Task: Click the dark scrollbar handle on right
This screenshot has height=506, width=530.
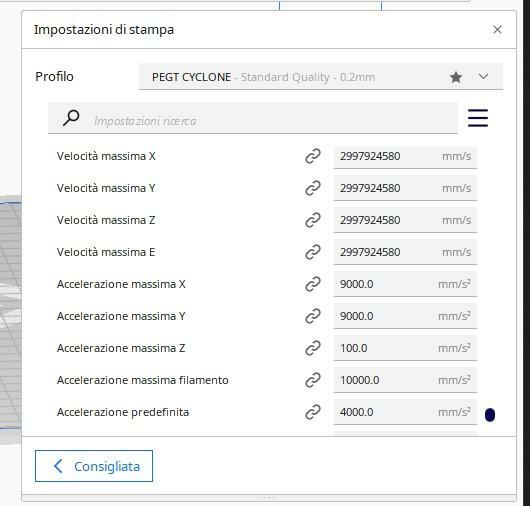Action: (x=490, y=415)
